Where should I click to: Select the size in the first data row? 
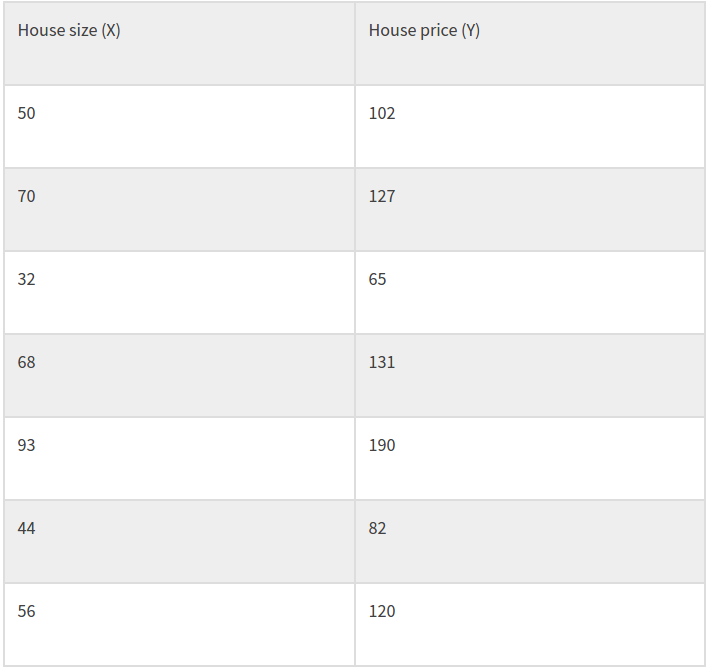27,114
